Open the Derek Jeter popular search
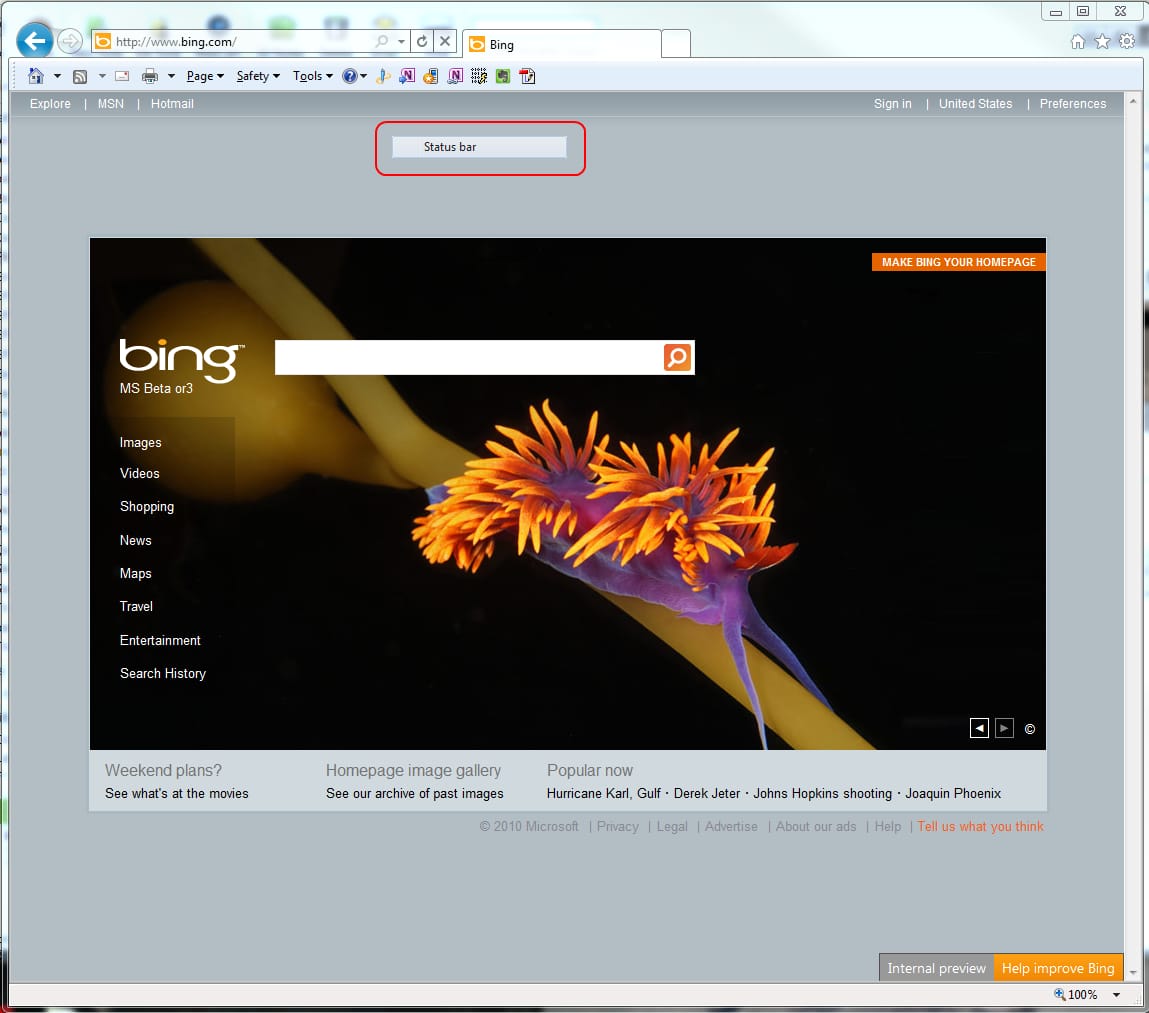Screen dimensions: 1149x1013 click(707, 793)
